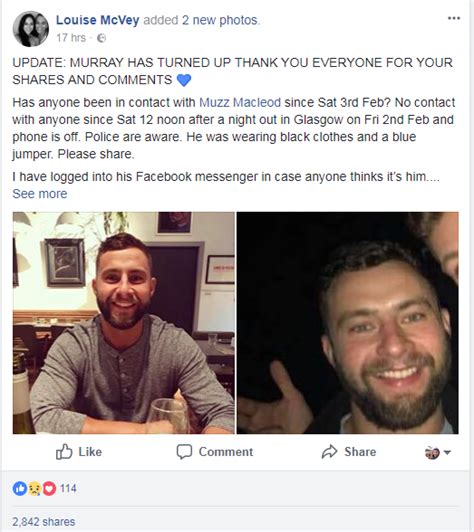Click the Share button label

tap(360, 452)
